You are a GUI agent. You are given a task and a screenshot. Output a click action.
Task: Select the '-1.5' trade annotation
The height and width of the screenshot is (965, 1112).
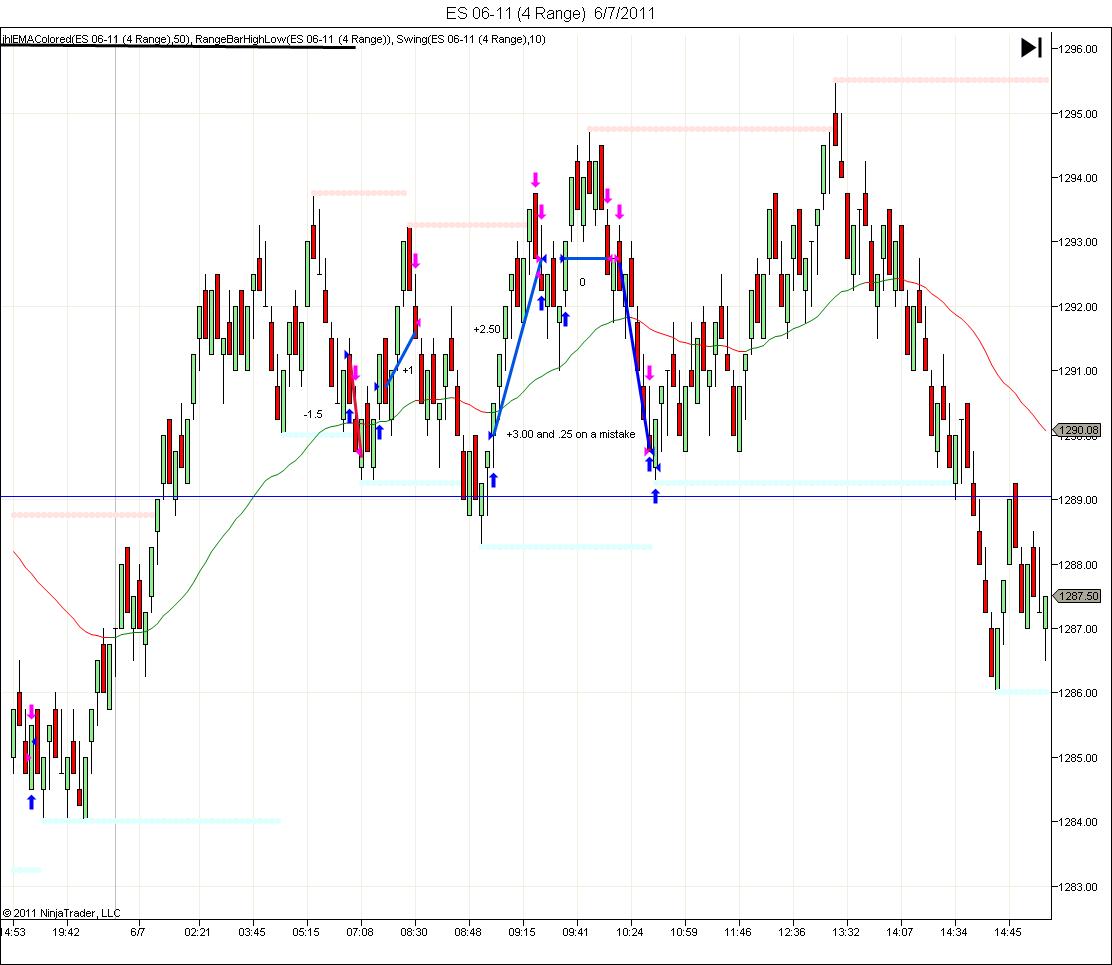tap(313, 414)
